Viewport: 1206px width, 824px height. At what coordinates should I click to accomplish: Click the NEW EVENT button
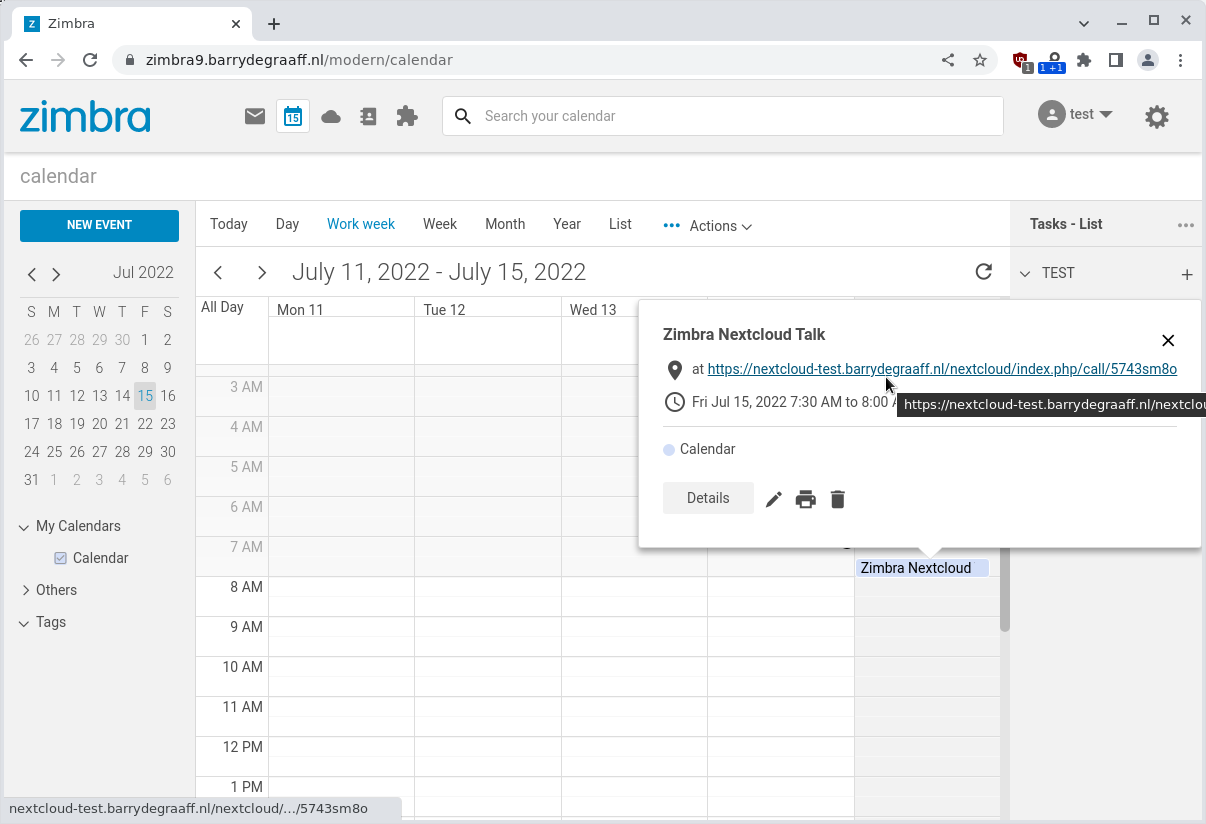point(99,225)
